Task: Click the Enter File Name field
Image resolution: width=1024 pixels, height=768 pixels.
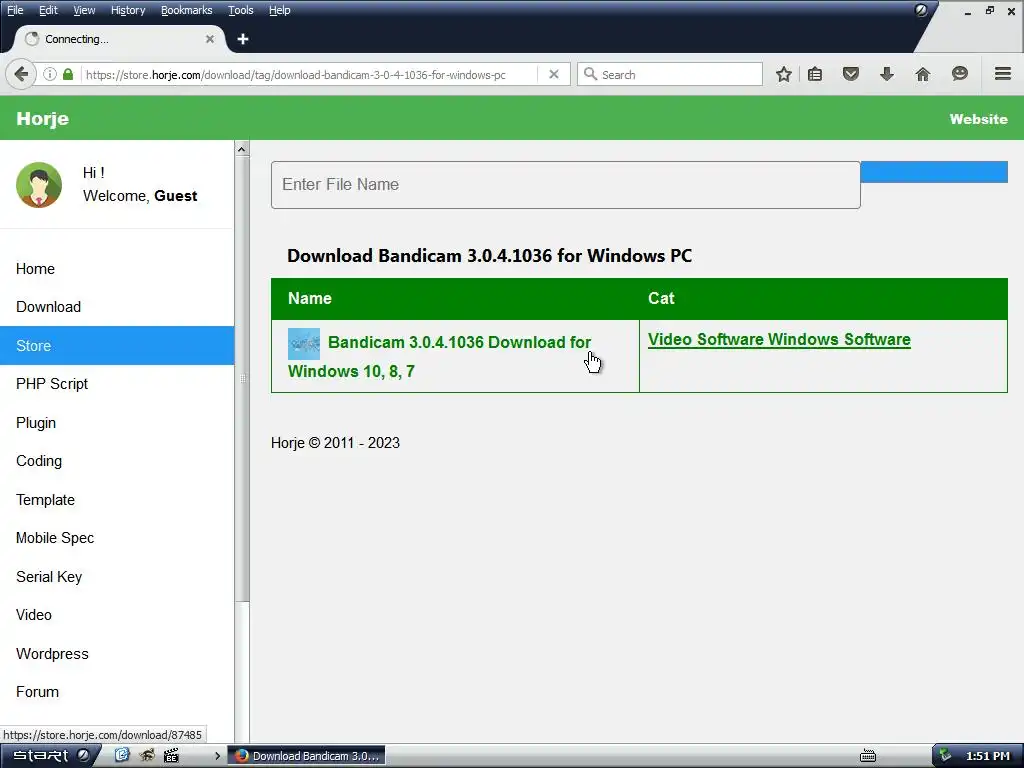Action: [x=566, y=185]
